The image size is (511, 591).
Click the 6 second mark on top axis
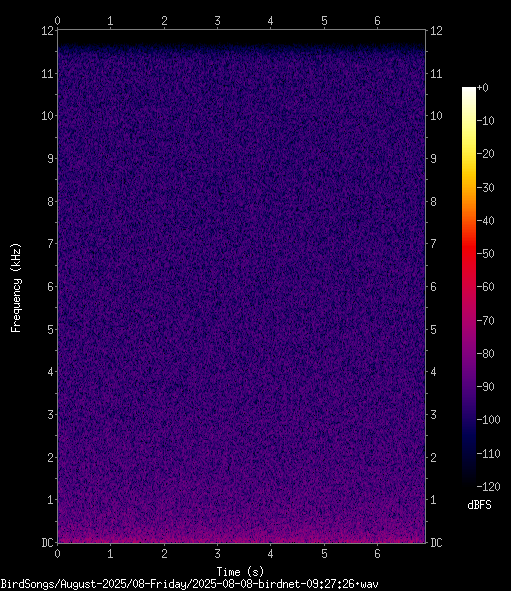[x=378, y=21]
